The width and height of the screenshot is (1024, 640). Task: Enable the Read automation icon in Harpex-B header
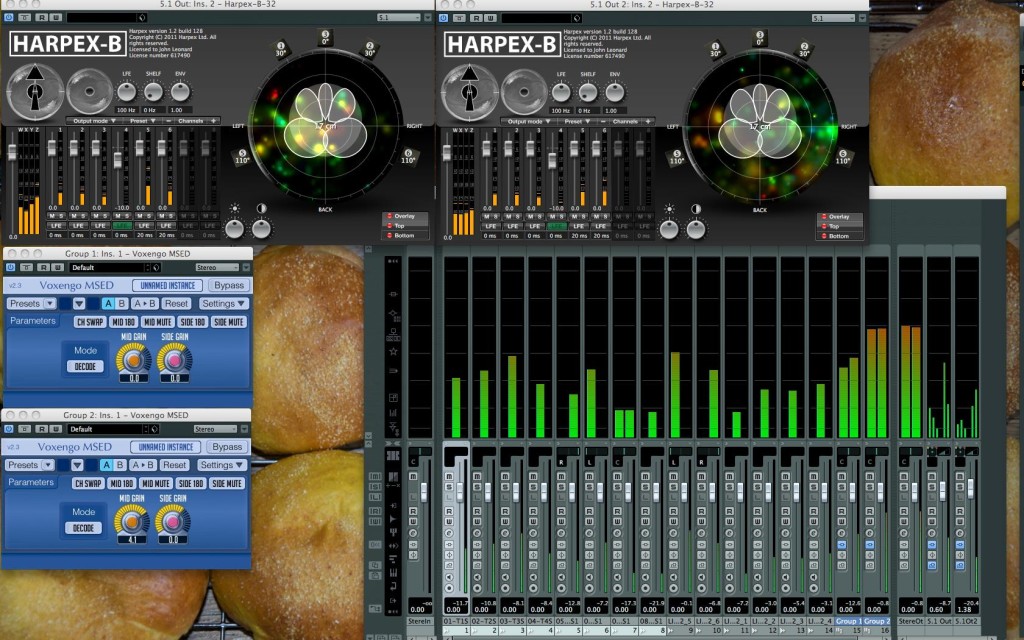42,18
